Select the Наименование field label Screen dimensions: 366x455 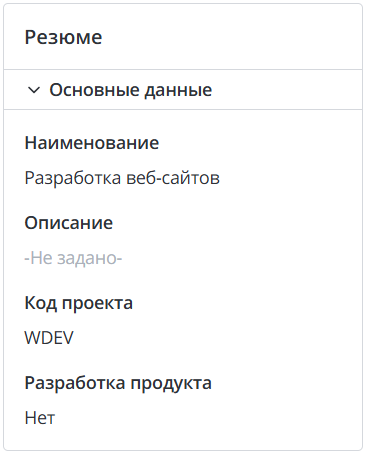click(92, 143)
